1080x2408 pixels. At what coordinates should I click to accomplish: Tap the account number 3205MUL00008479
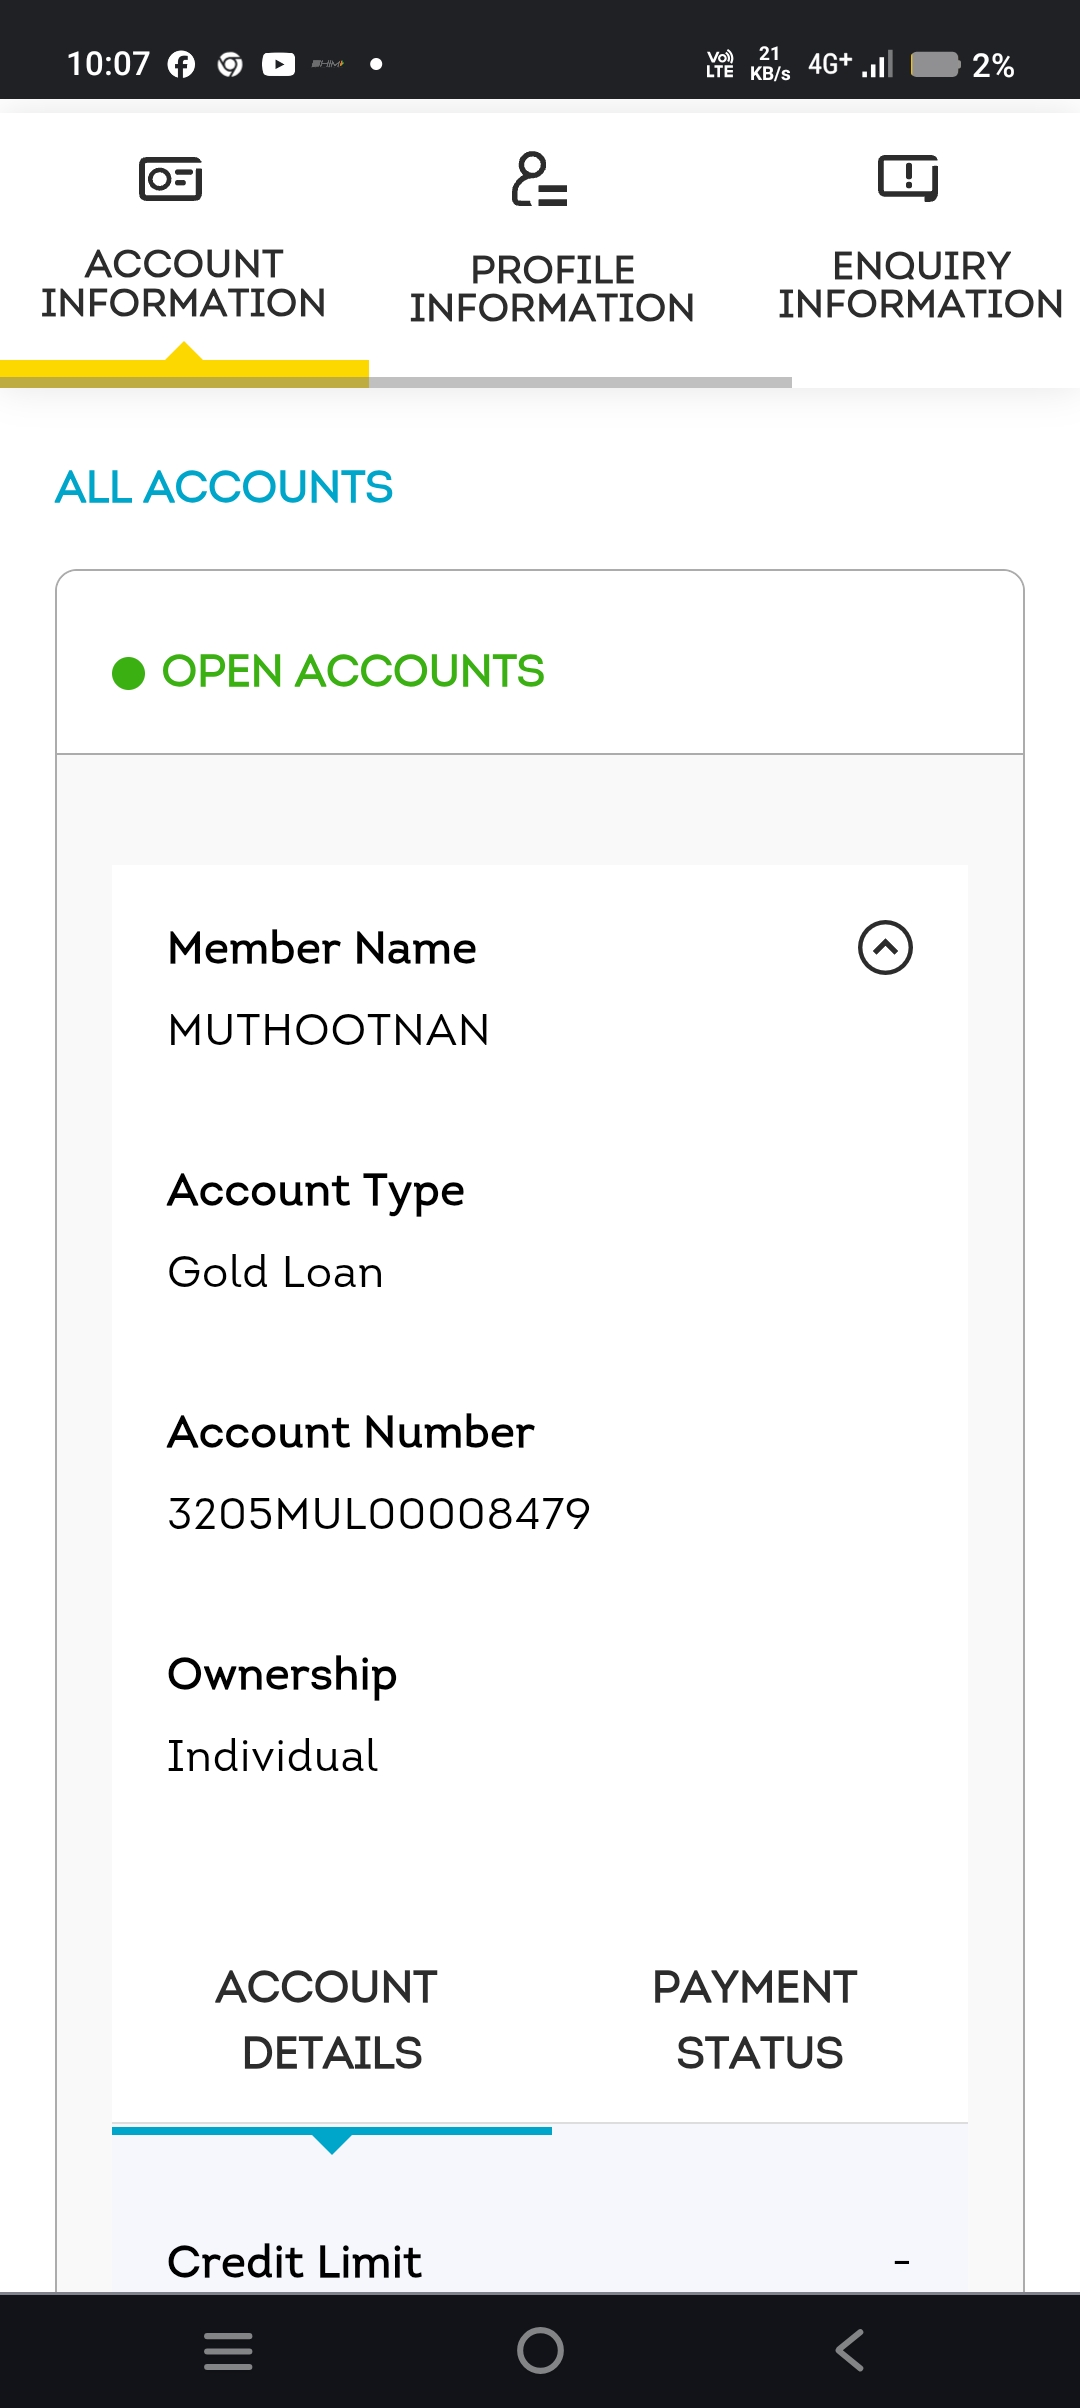379,1514
